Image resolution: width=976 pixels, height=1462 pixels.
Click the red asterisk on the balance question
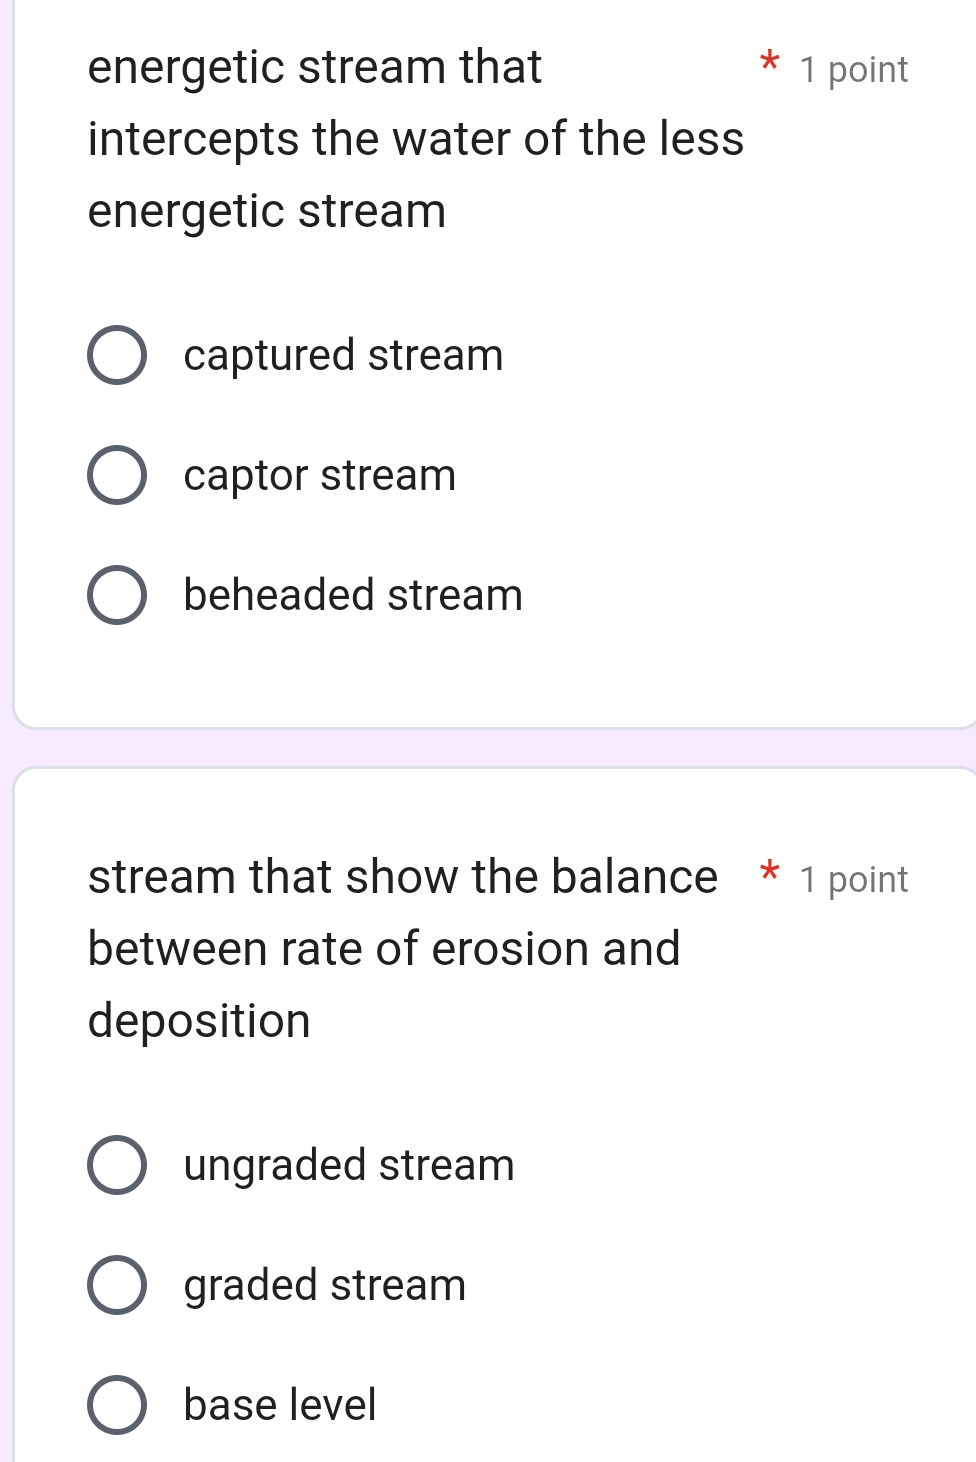[x=769, y=872]
